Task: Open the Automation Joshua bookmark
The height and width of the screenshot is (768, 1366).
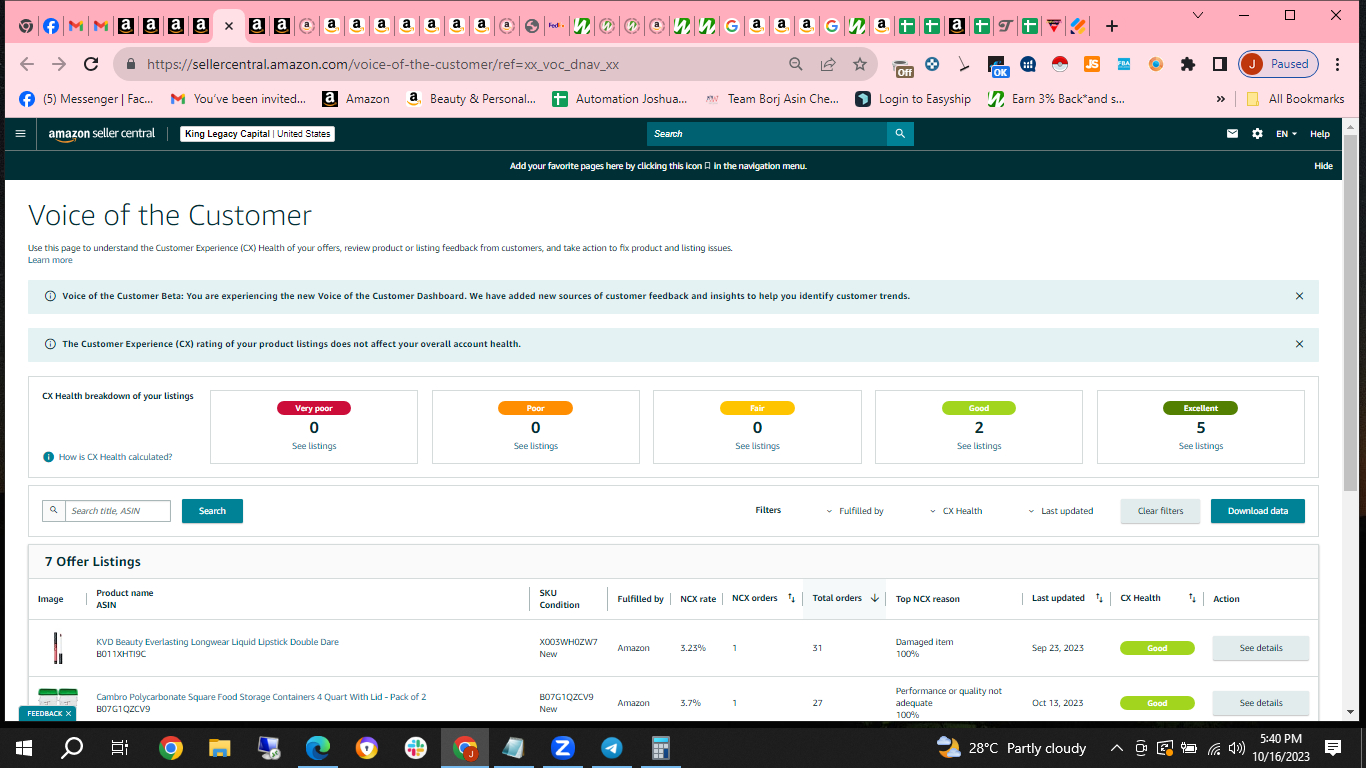Action: (x=620, y=99)
